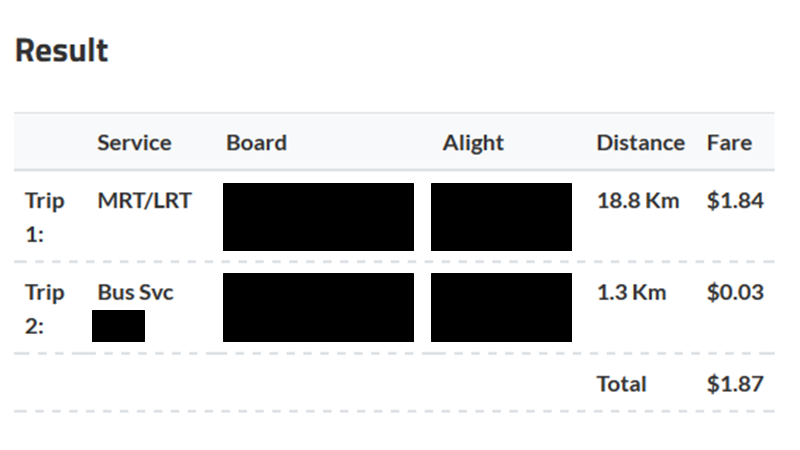The height and width of the screenshot is (450, 800).
Task: Click the $1.84 fare value
Action: (735, 201)
